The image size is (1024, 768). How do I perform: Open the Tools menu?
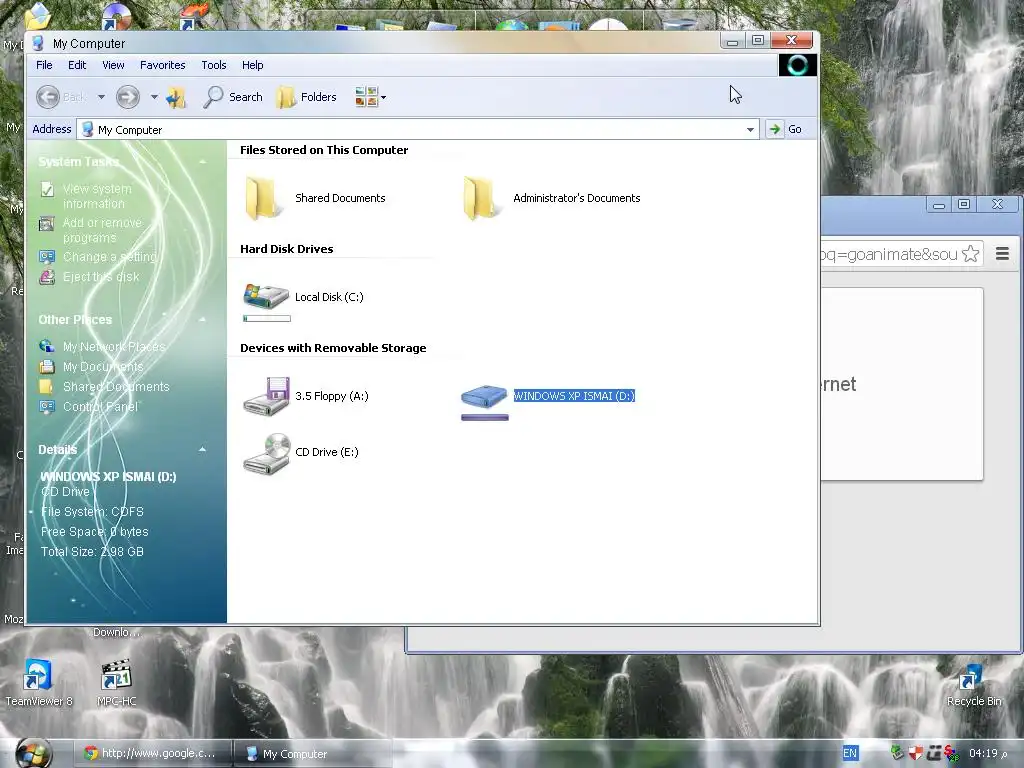pyautogui.click(x=214, y=65)
